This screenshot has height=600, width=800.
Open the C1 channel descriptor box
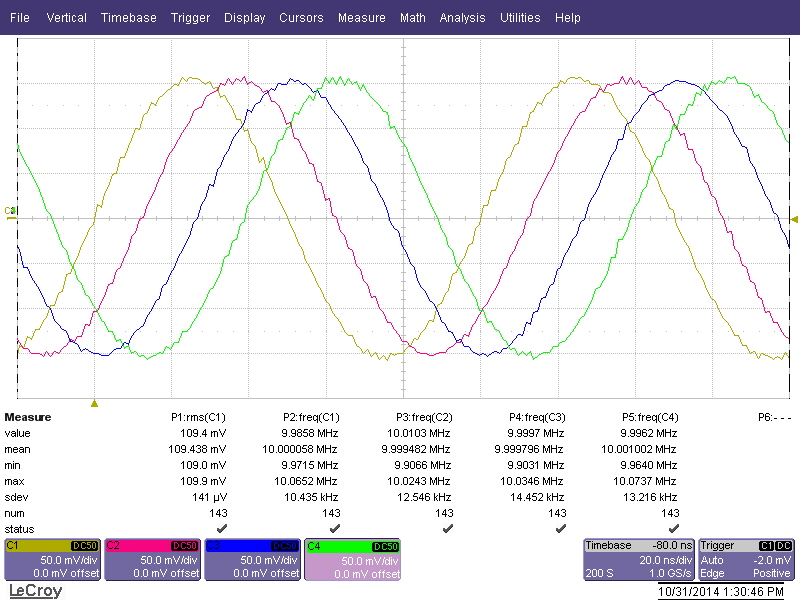tap(53, 560)
